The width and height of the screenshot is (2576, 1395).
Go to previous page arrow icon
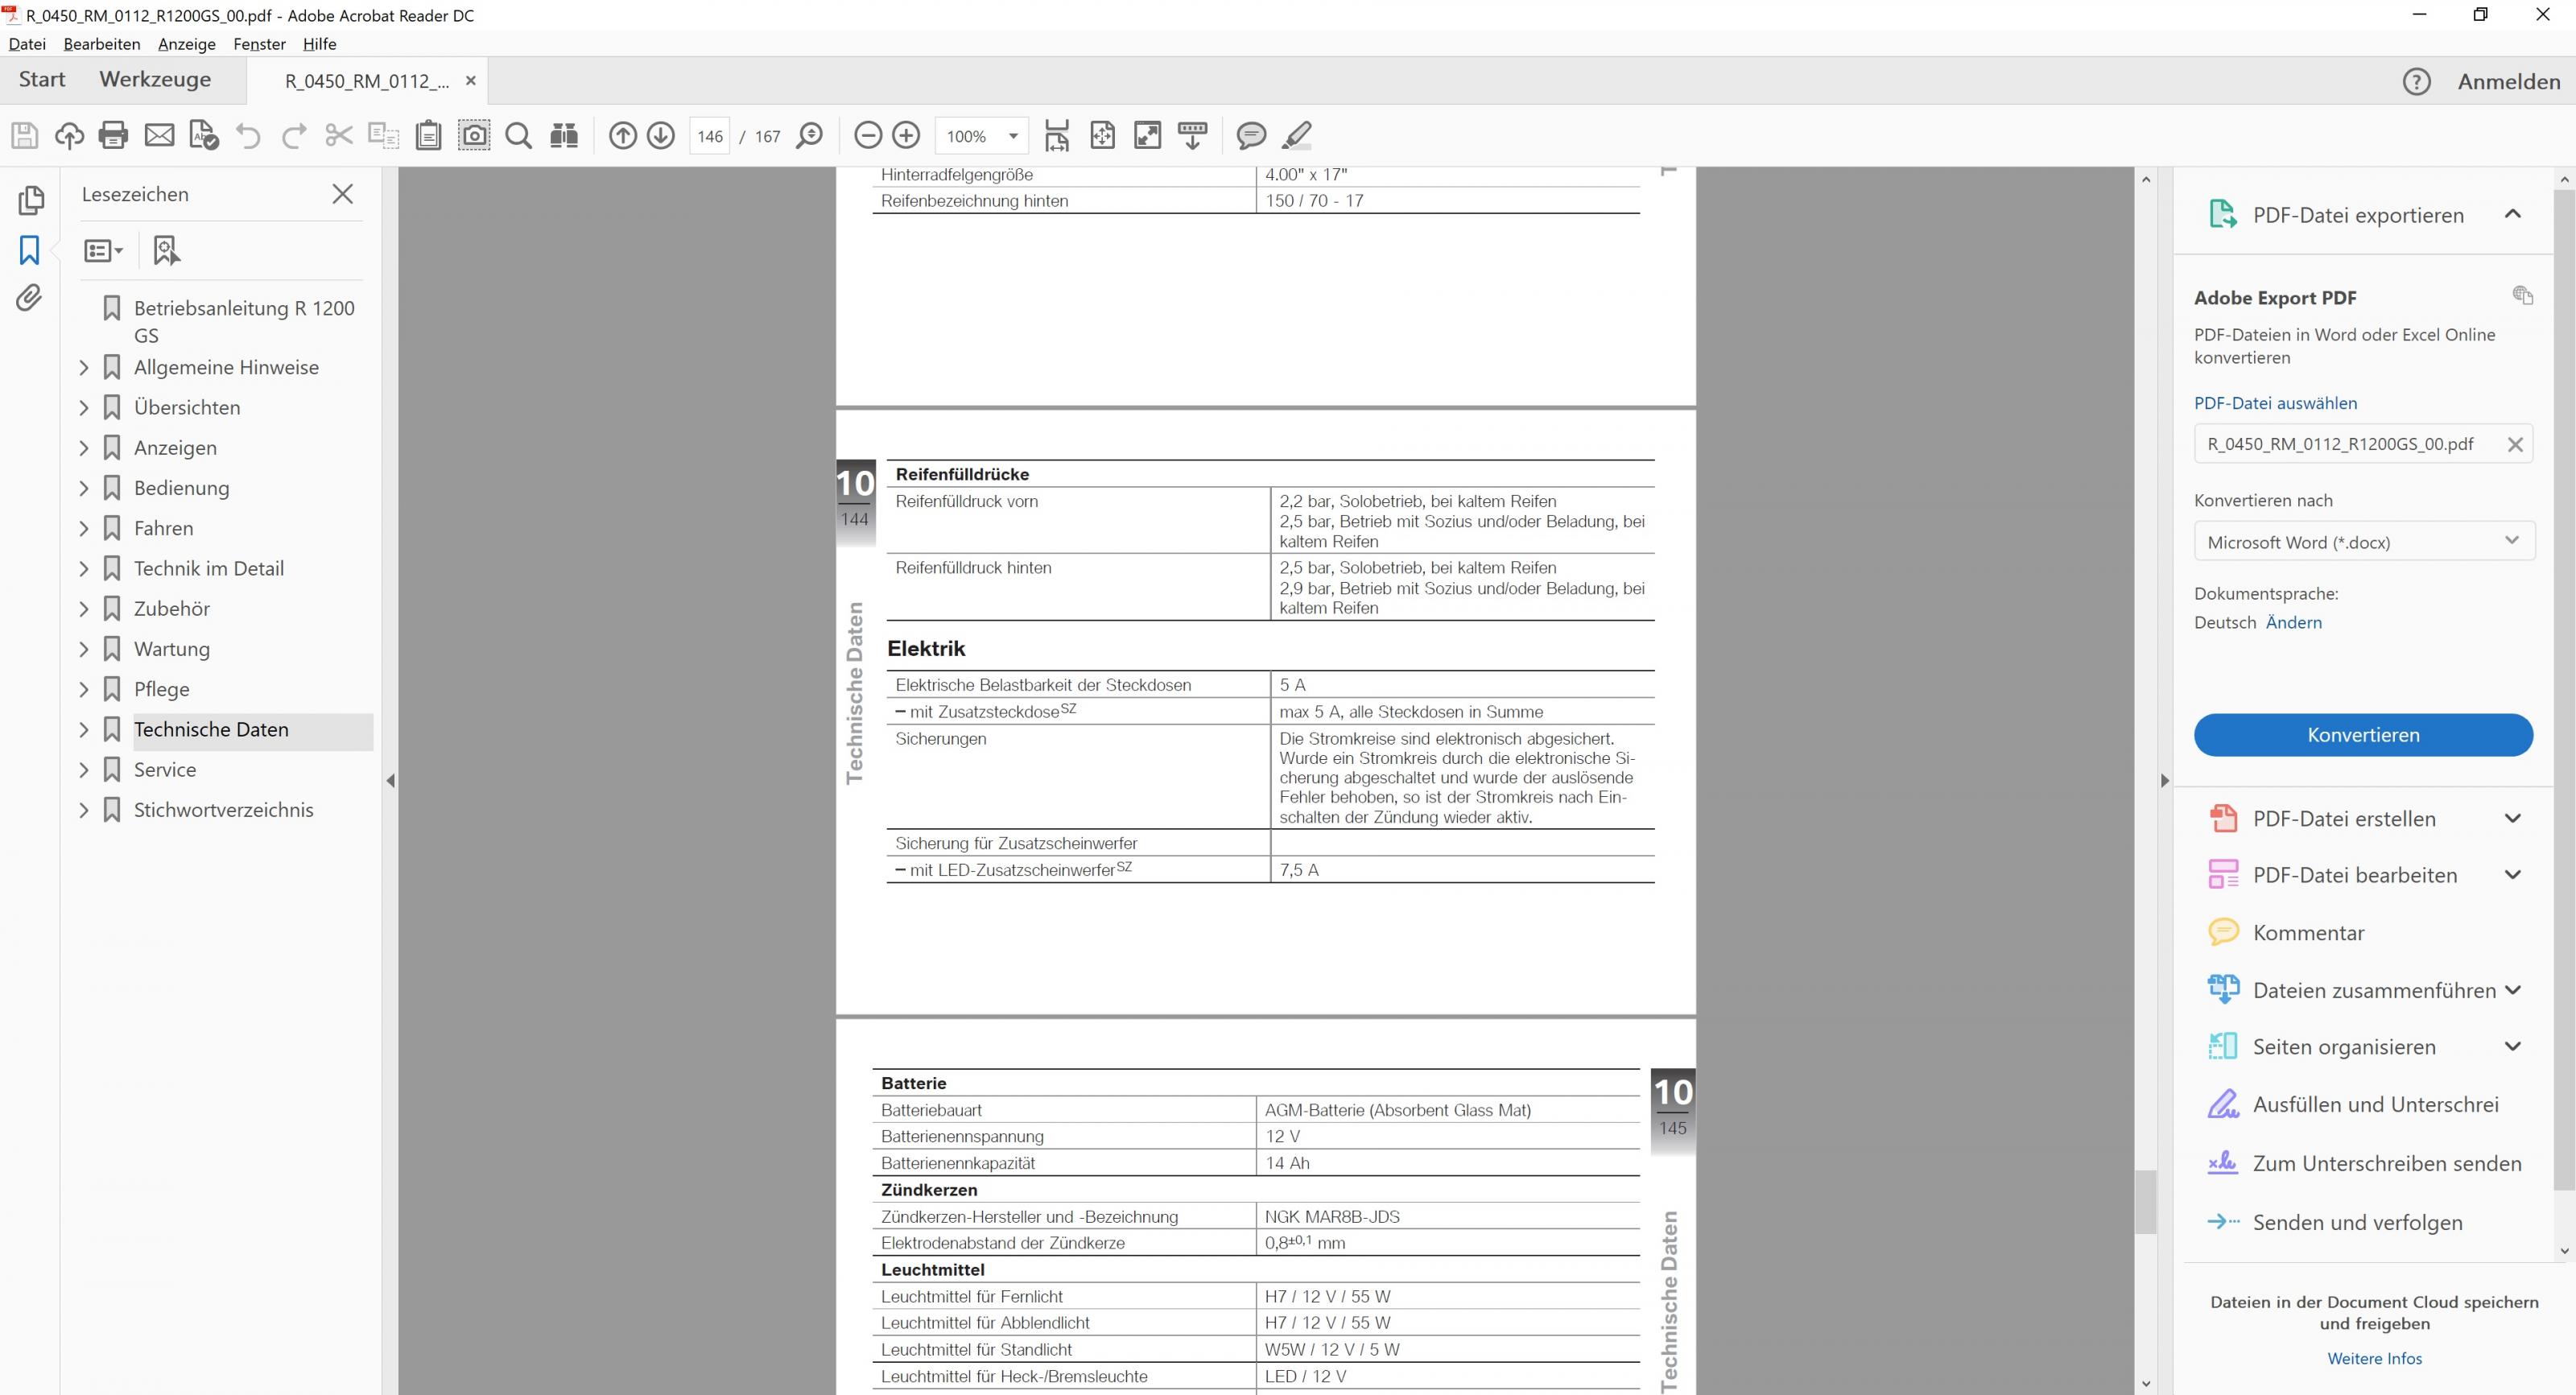(x=622, y=135)
